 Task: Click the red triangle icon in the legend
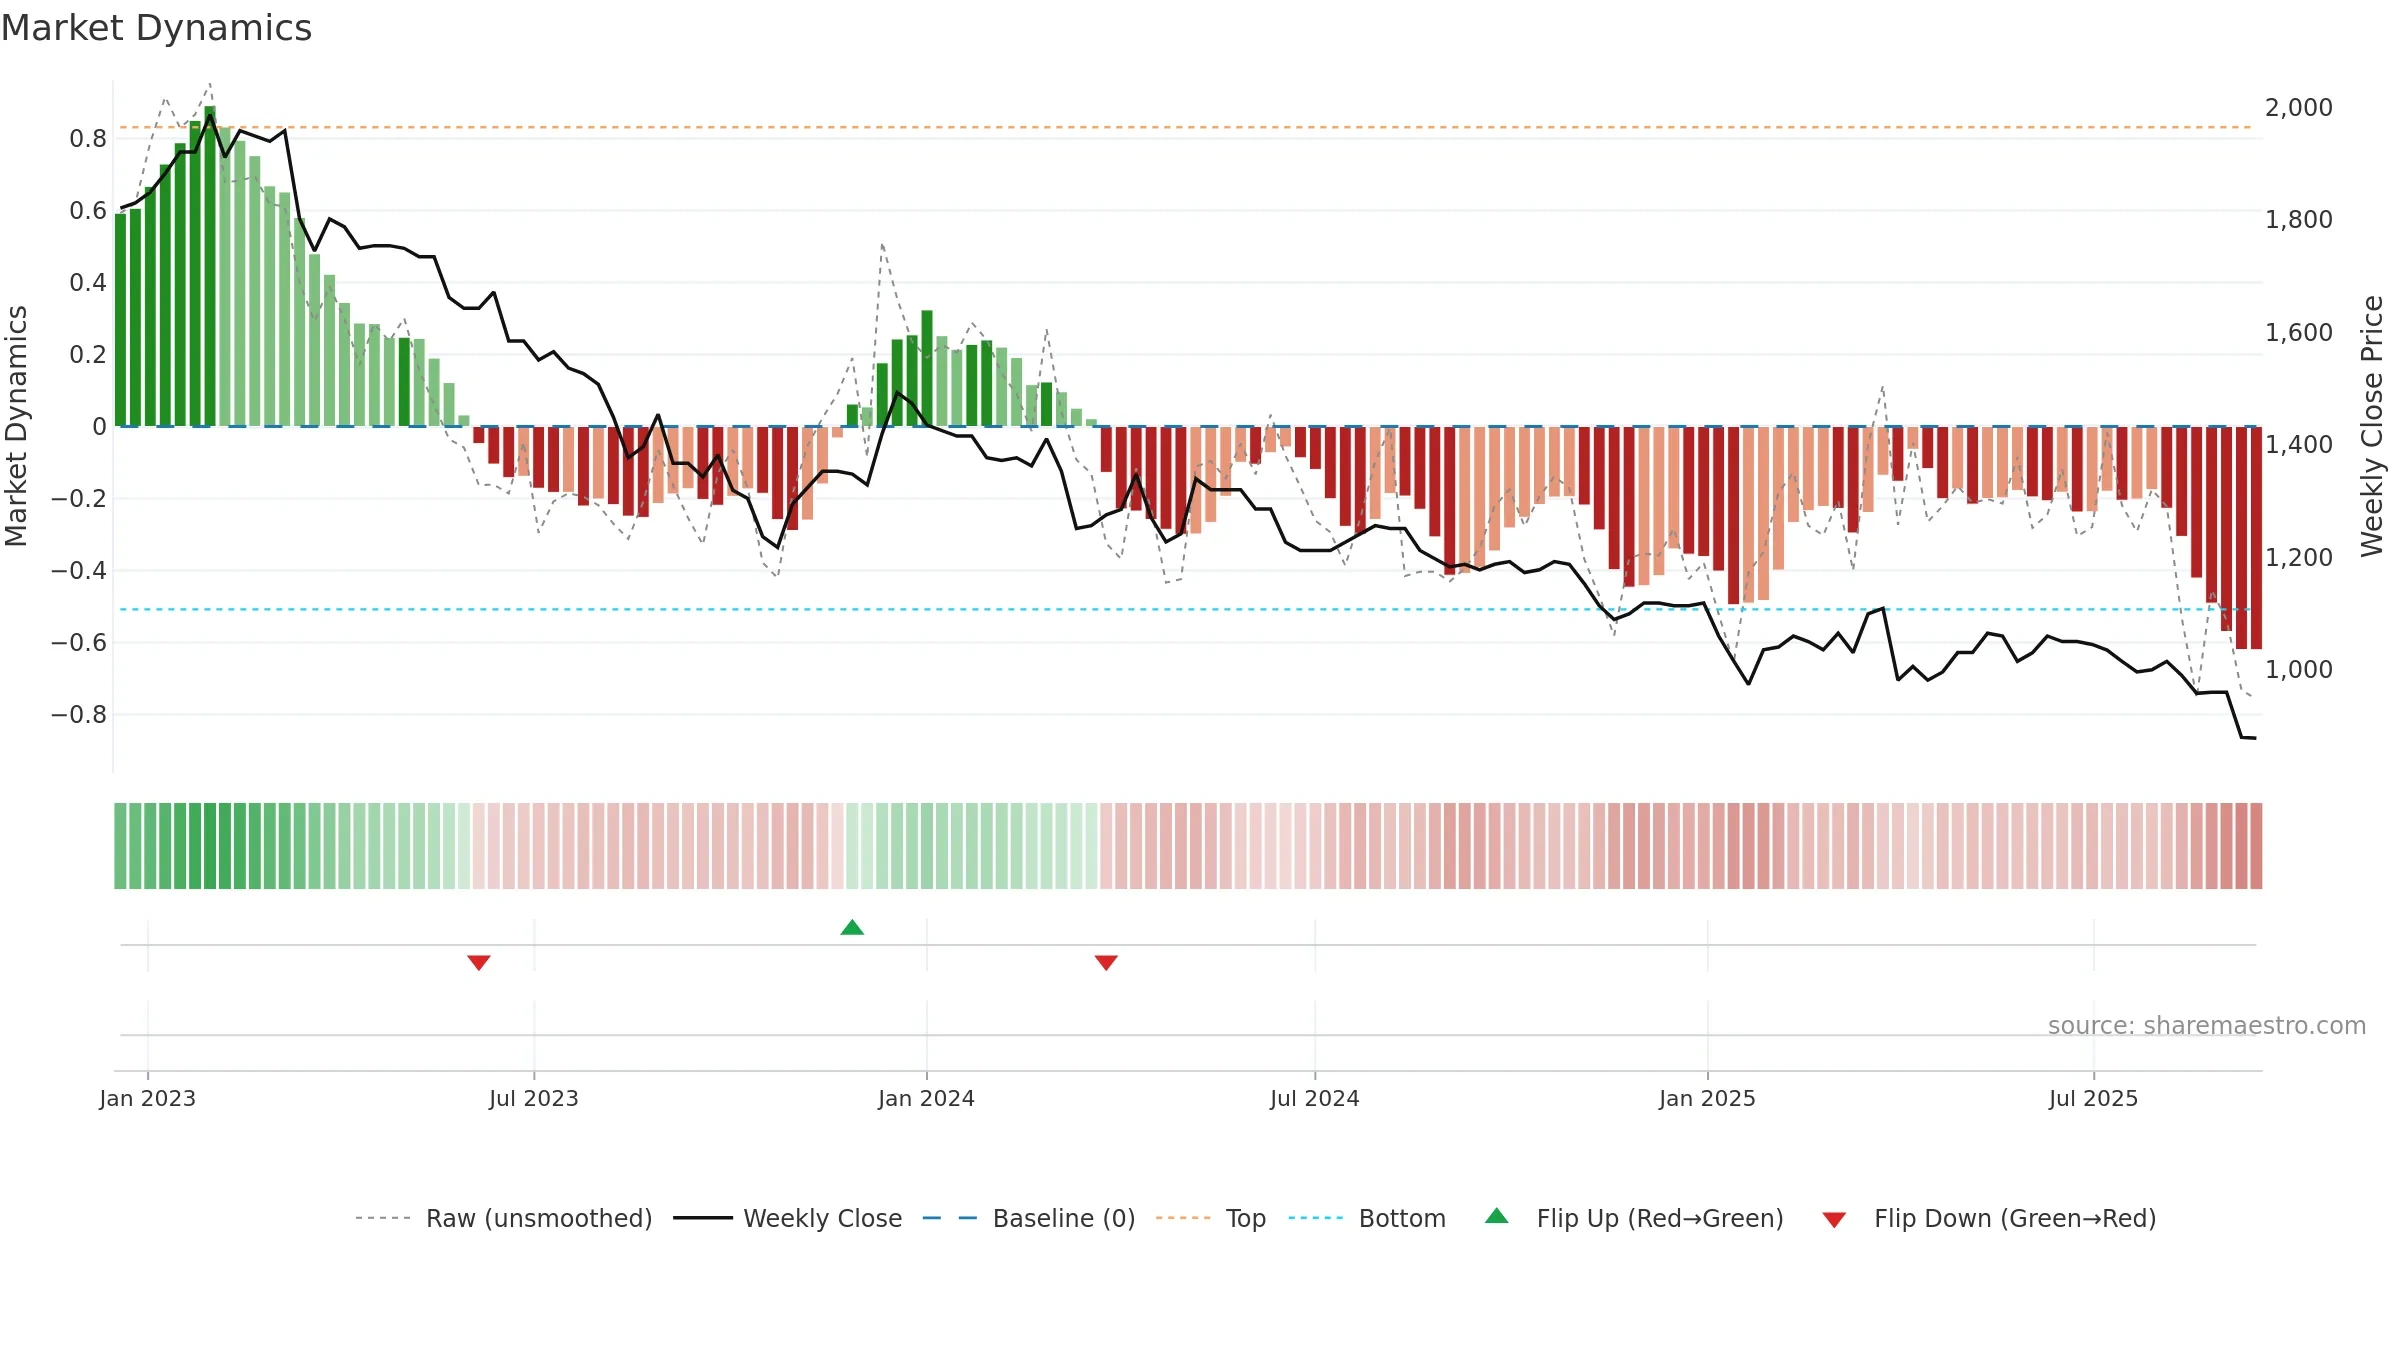click(1834, 1220)
